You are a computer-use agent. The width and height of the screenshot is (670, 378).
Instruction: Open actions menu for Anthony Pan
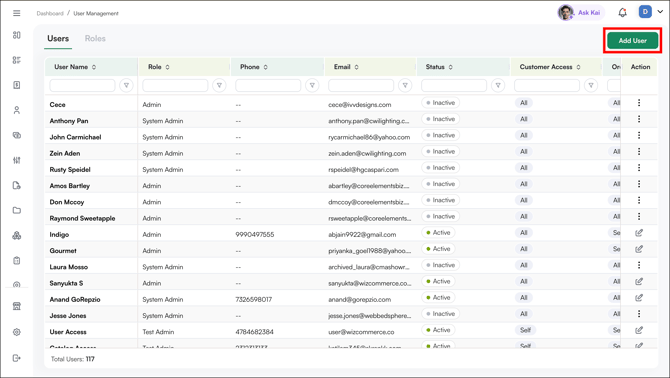639,119
